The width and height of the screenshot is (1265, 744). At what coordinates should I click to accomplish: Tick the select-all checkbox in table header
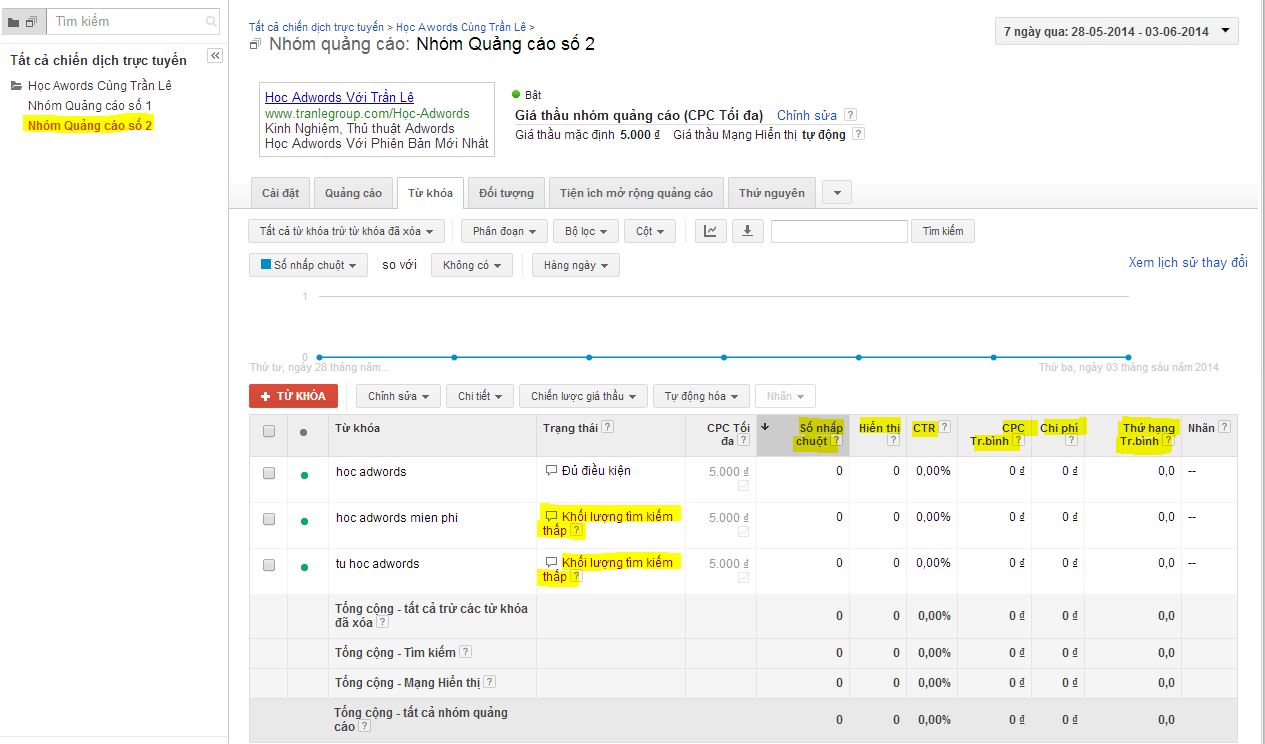pos(269,432)
